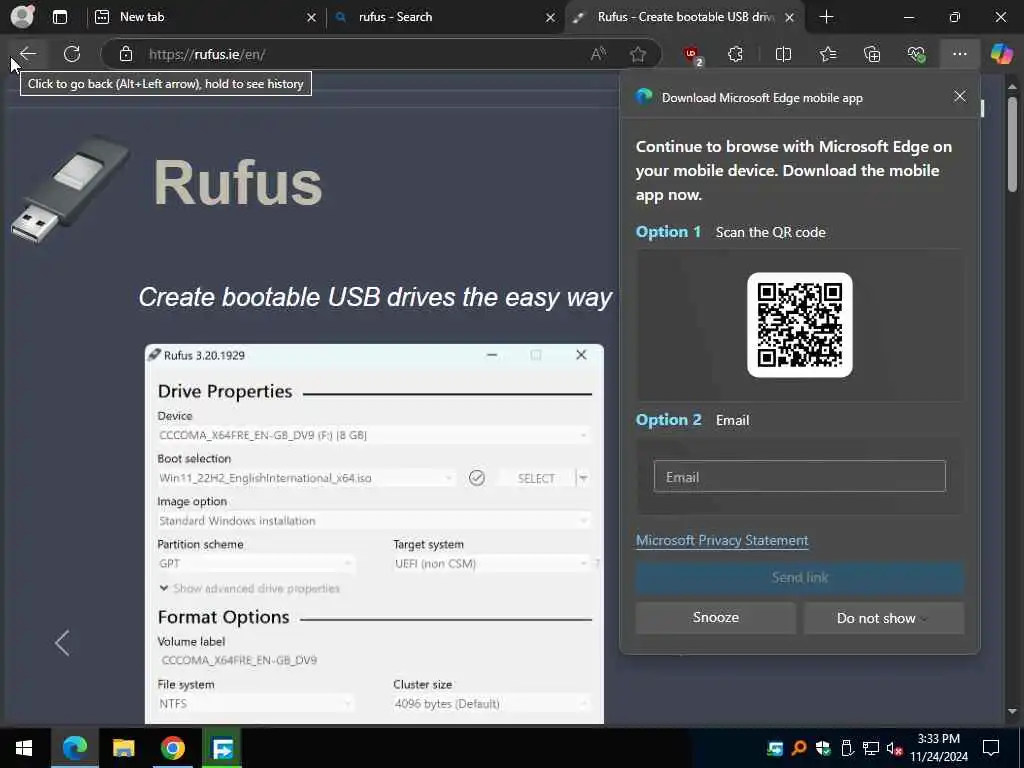Switch to the New tab tab
Viewport: 1024px width, 768px height.
click(x=196, y=17)
